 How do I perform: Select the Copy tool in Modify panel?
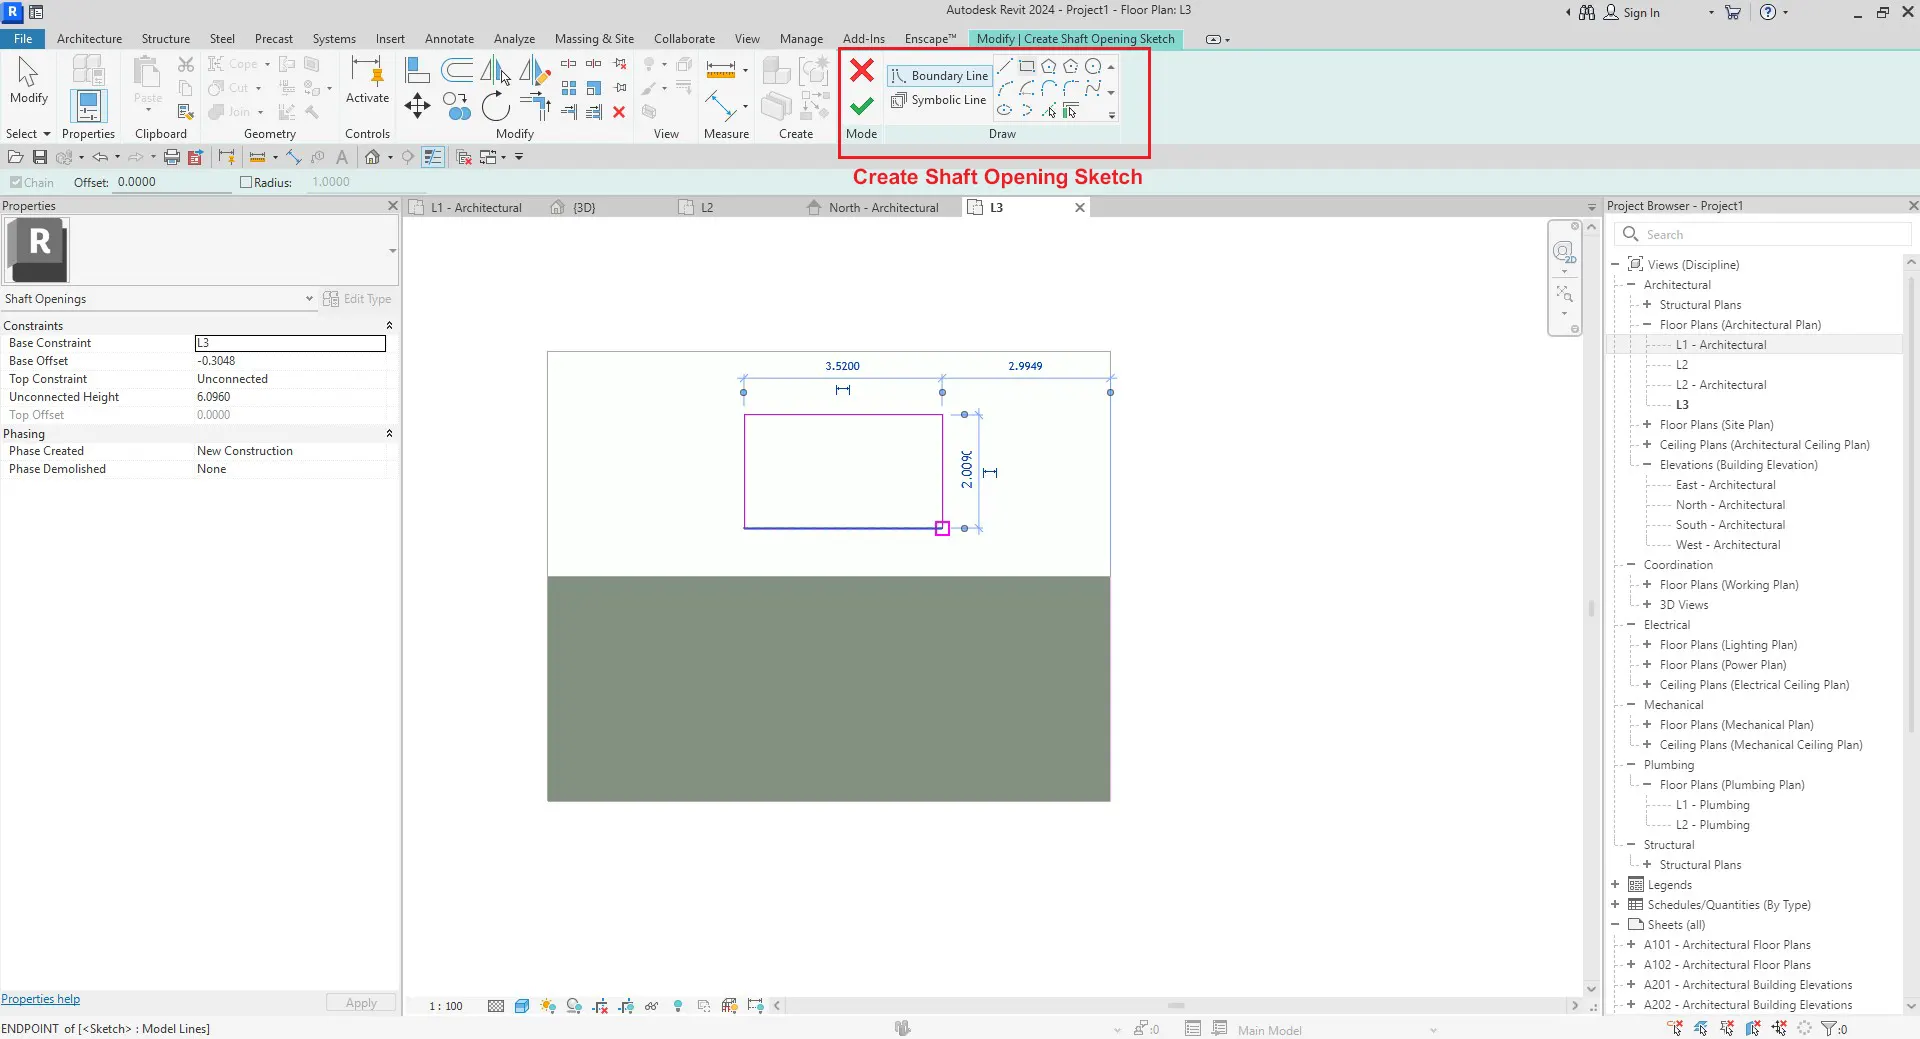[457, 105]
